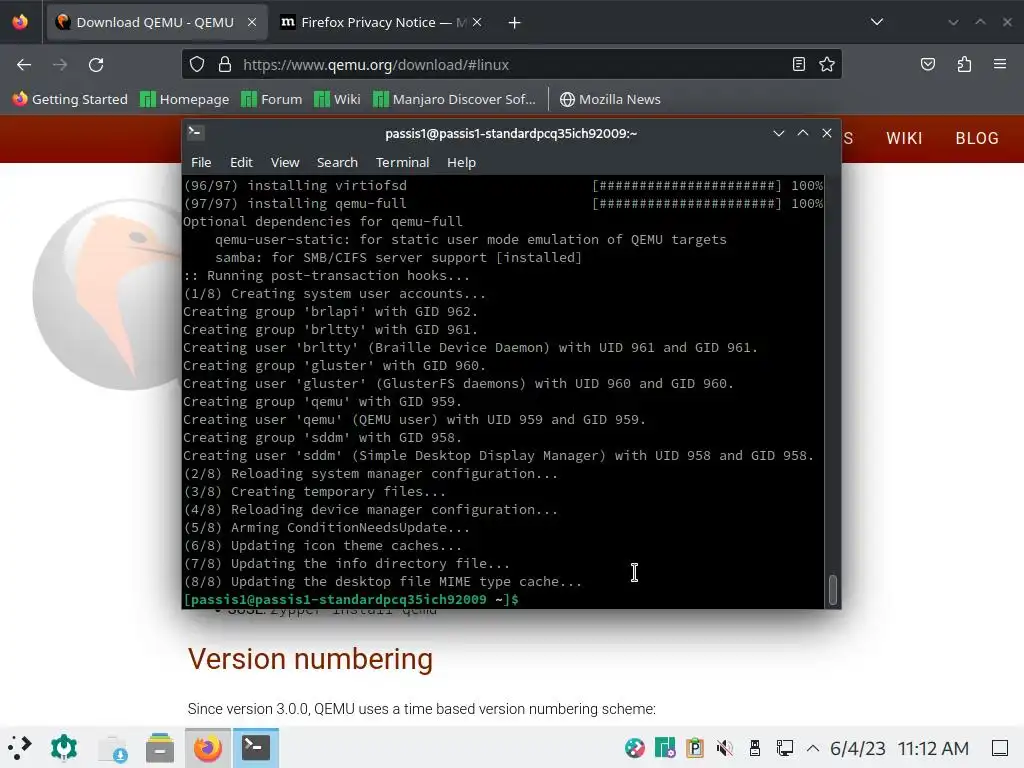The image size is (1024, 768).
Task: Open the clipboard tray icon
Action: (695, 748)
